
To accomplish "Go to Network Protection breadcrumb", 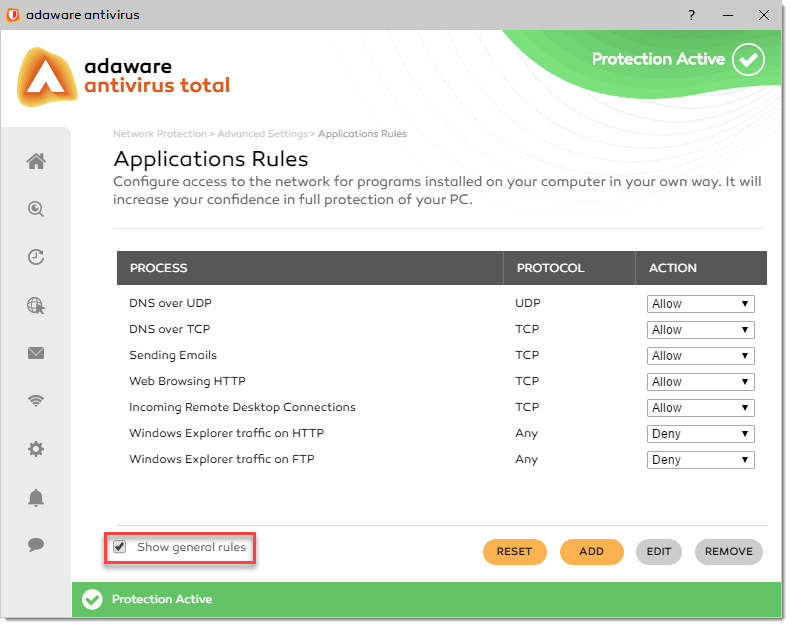I will tap(160, 134).
